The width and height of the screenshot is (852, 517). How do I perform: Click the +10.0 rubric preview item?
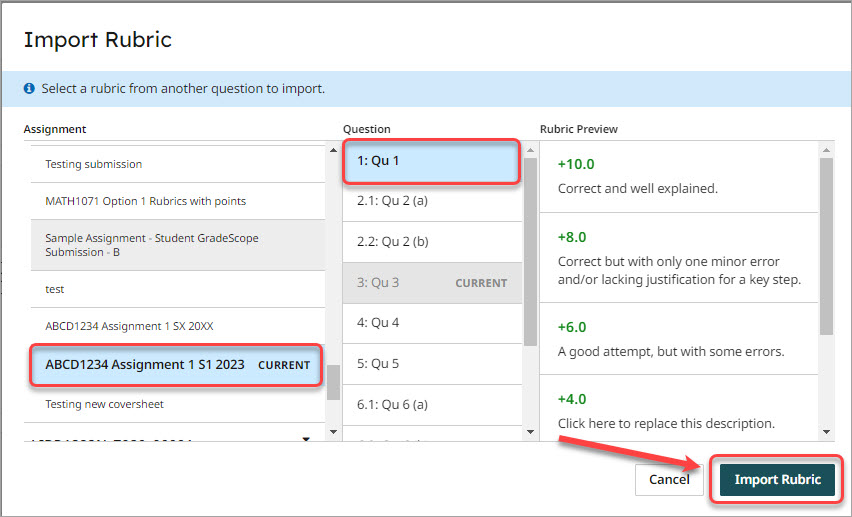[678, 175]
